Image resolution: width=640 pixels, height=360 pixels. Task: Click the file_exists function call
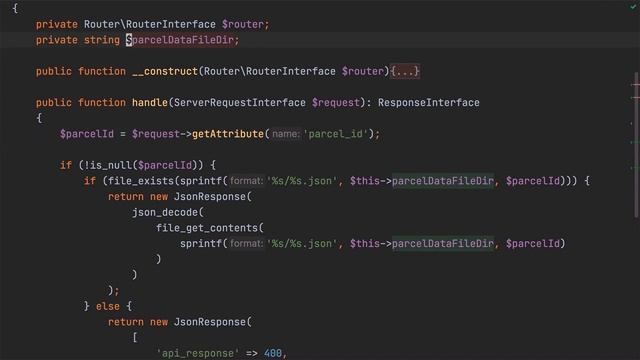click(x=141, y=181)
